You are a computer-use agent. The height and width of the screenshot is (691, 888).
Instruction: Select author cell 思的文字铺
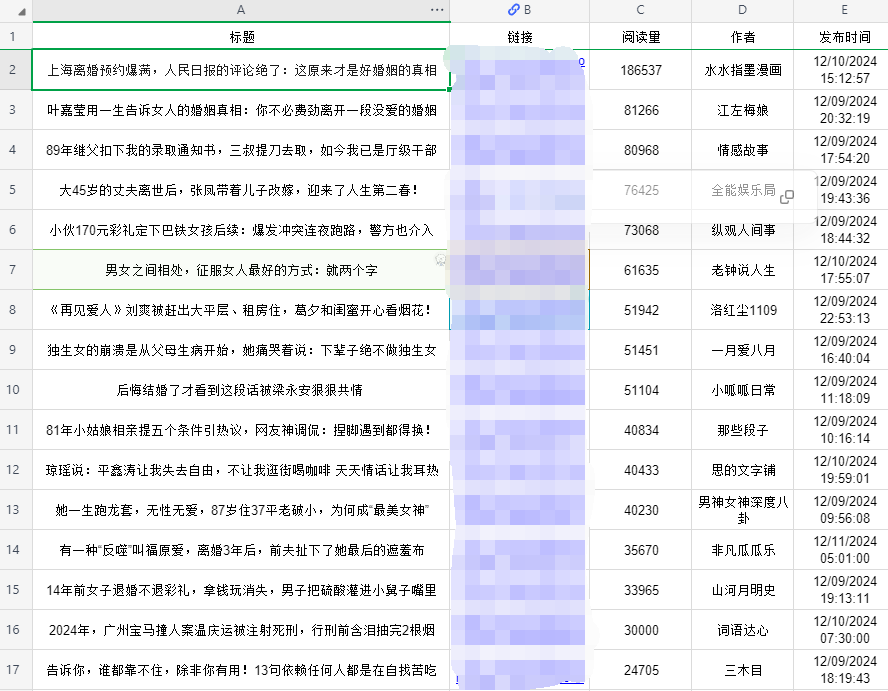point(742,470)
